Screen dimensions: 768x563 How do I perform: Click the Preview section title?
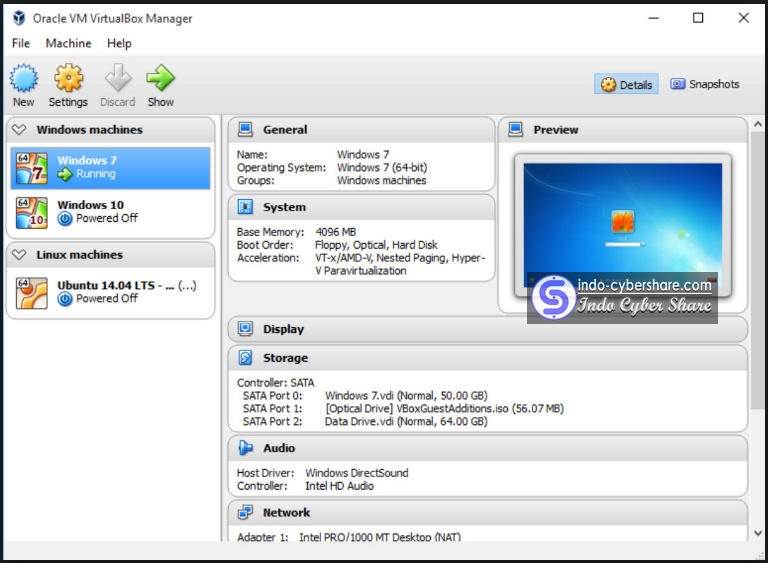point(556,129)
